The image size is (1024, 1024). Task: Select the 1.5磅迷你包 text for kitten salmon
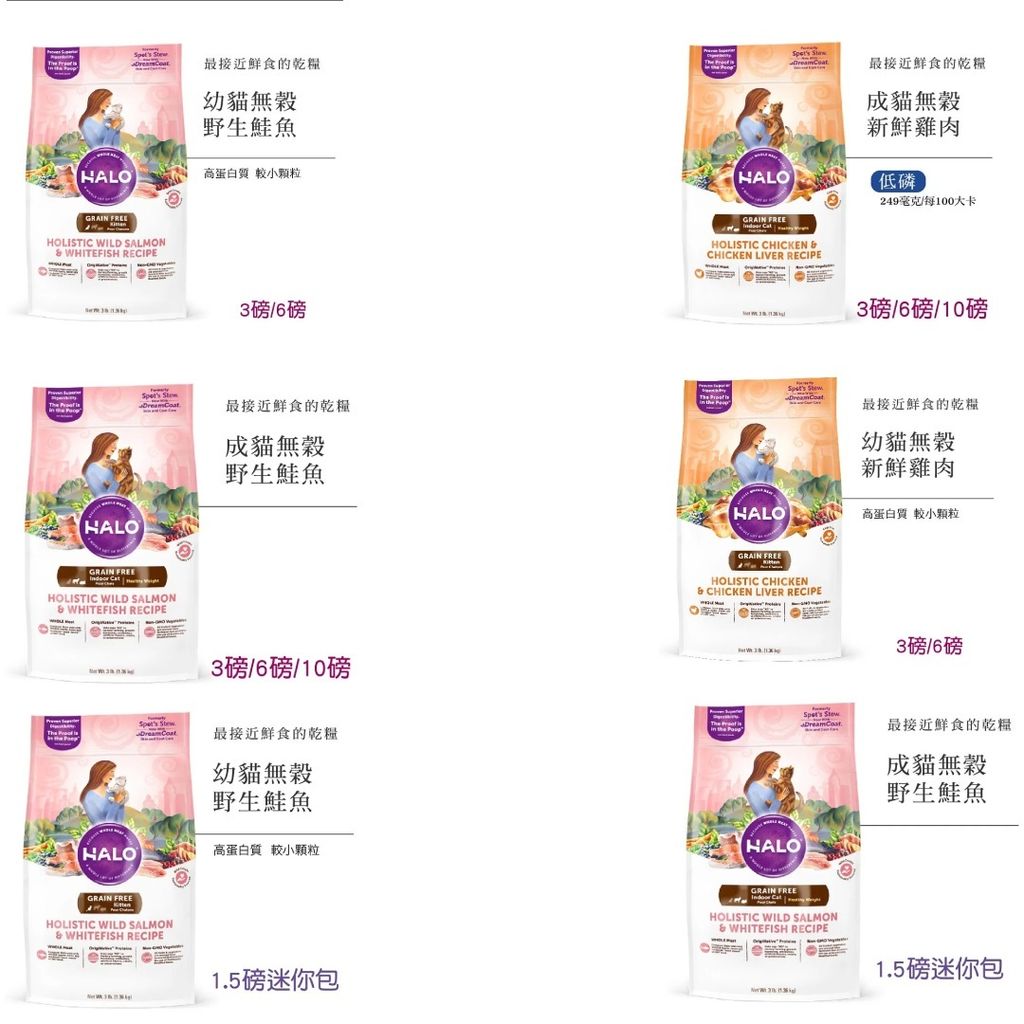[x=275, y=980]
